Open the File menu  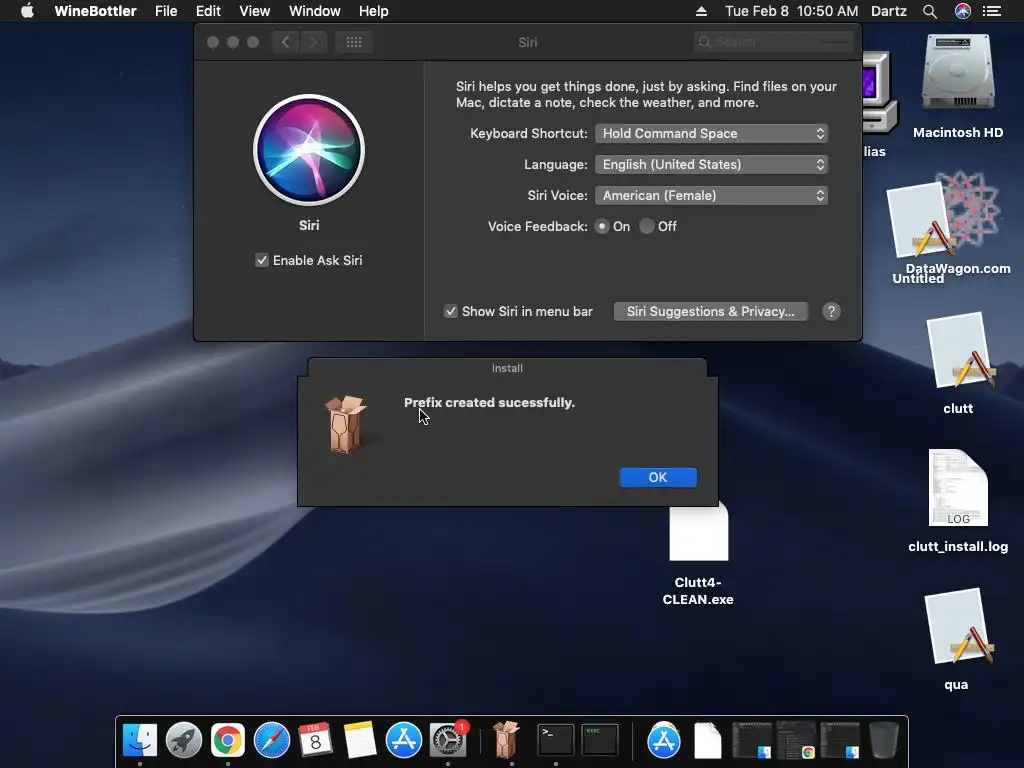(166, 11)
